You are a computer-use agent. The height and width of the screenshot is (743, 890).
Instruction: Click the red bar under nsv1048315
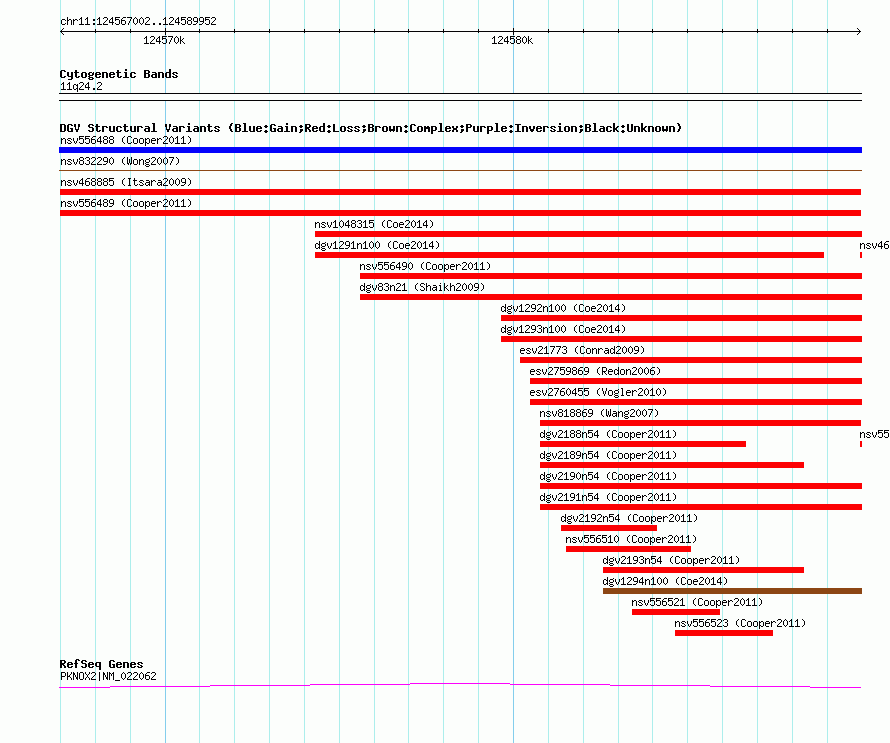coord(589,234)
